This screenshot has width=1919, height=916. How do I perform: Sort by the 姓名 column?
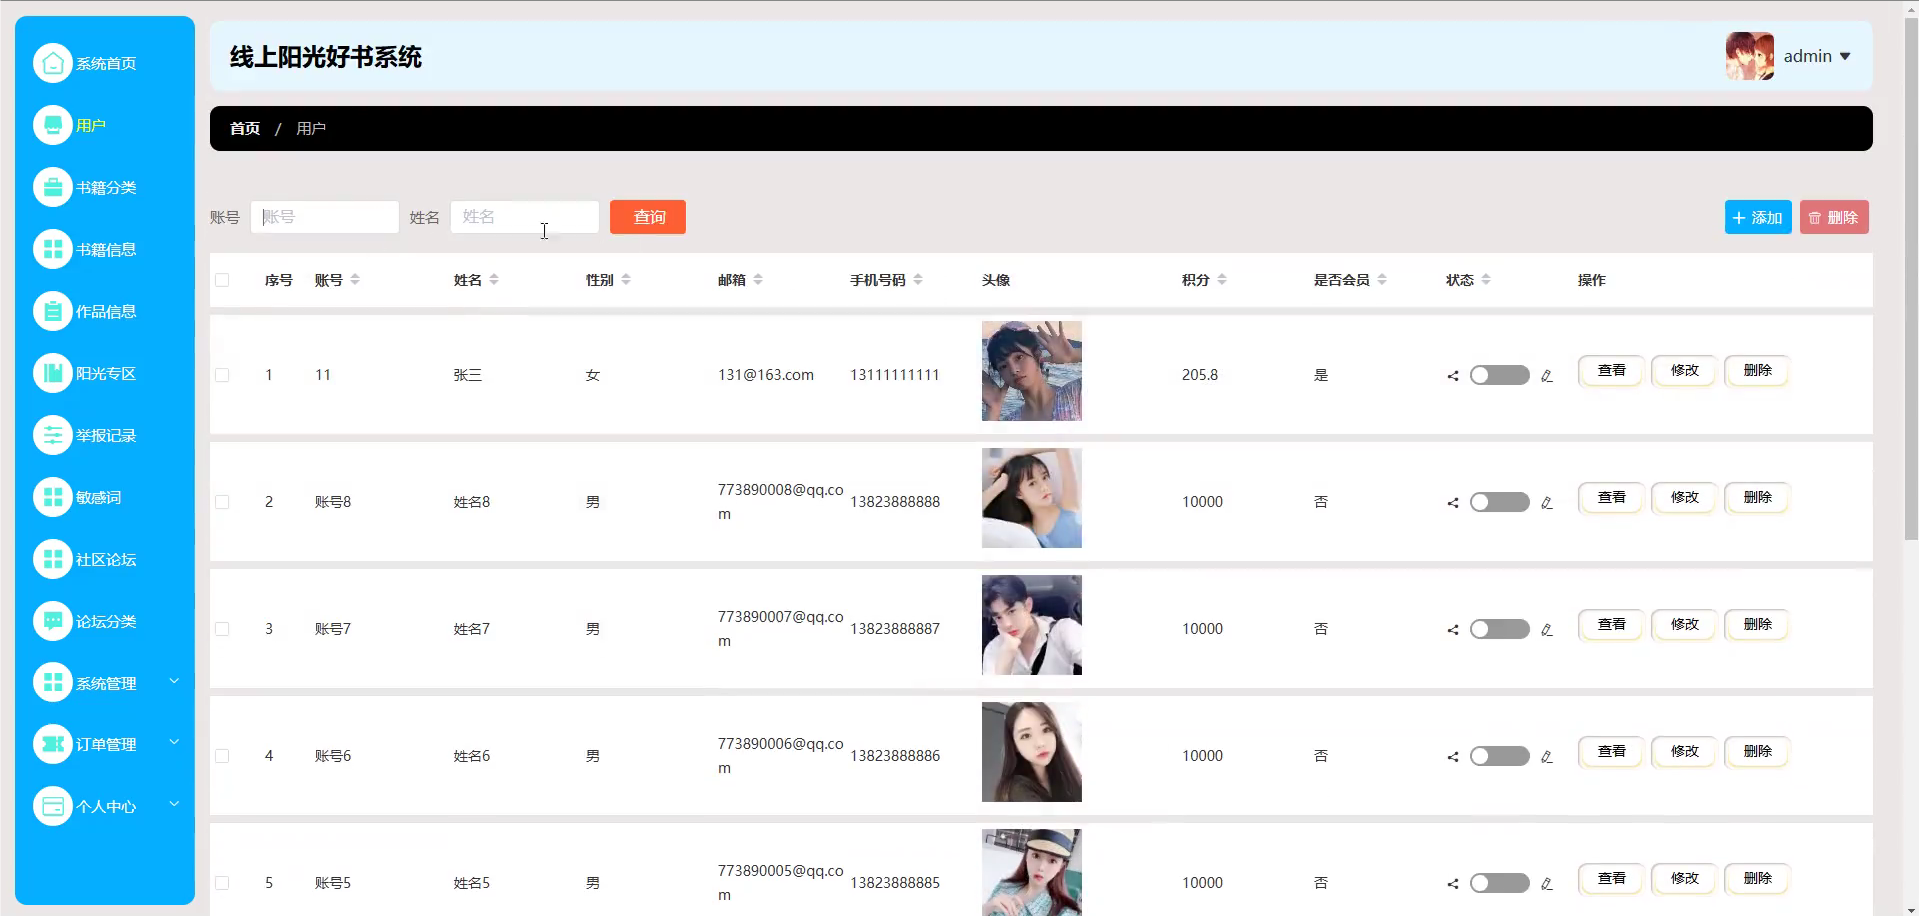tap(494, 280)
